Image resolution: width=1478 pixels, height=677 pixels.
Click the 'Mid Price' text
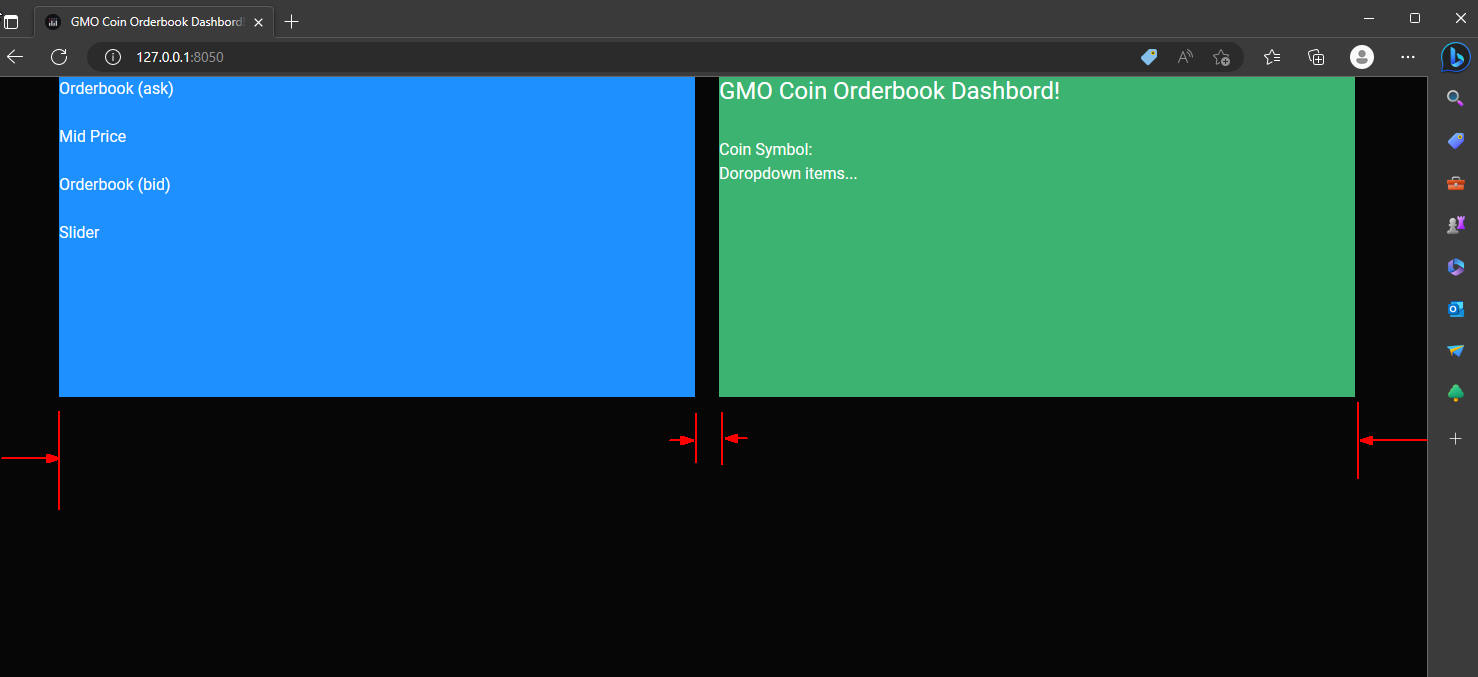click(93, 136)
